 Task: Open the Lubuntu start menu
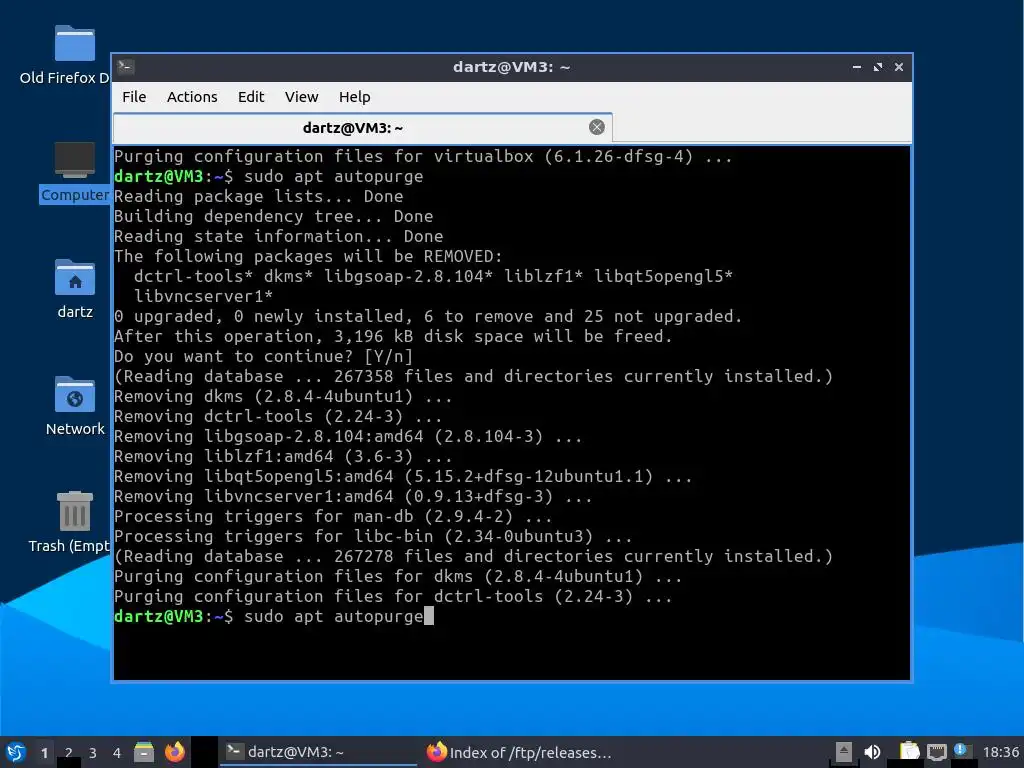coord(16,752)
